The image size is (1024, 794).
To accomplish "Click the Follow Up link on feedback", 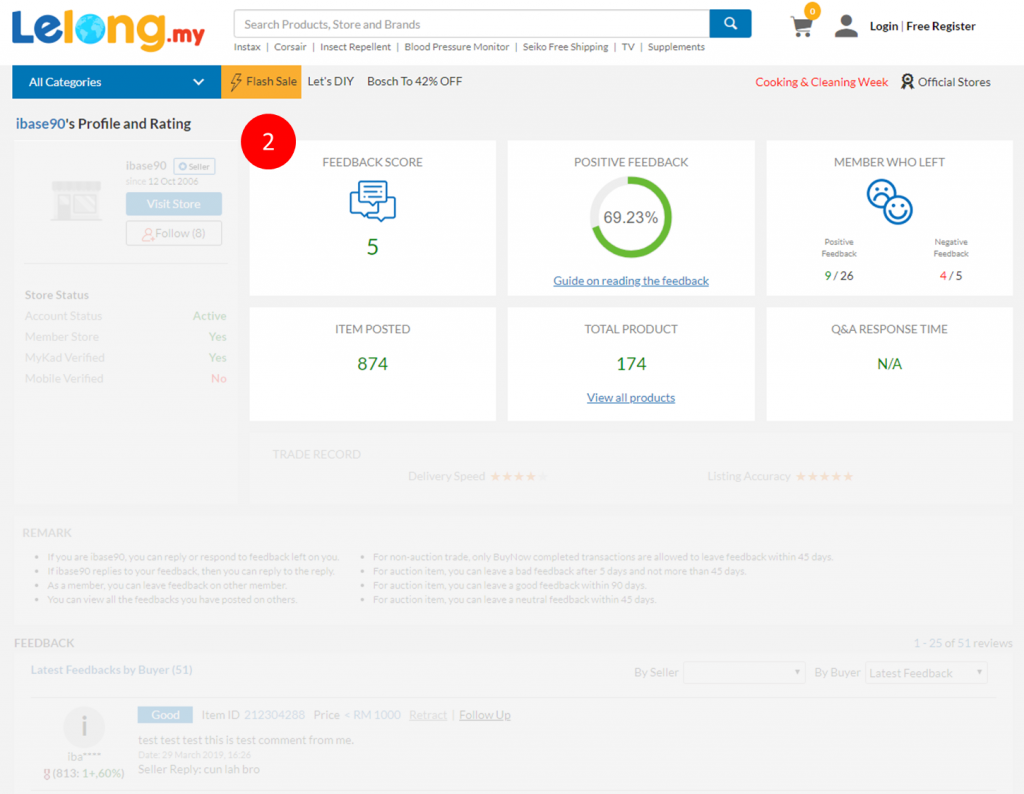I will point(485,715).
